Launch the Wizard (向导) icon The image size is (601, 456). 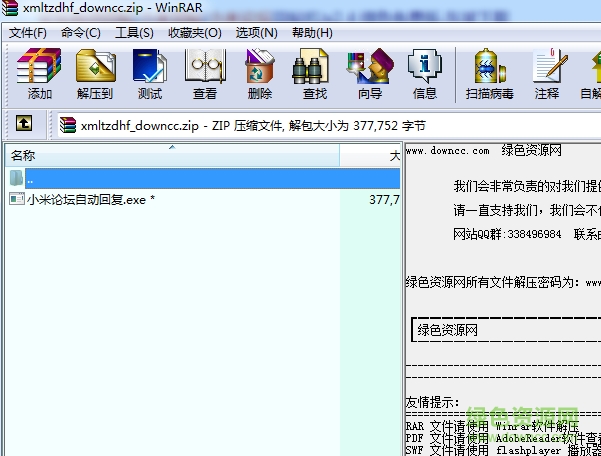(369, 74)
